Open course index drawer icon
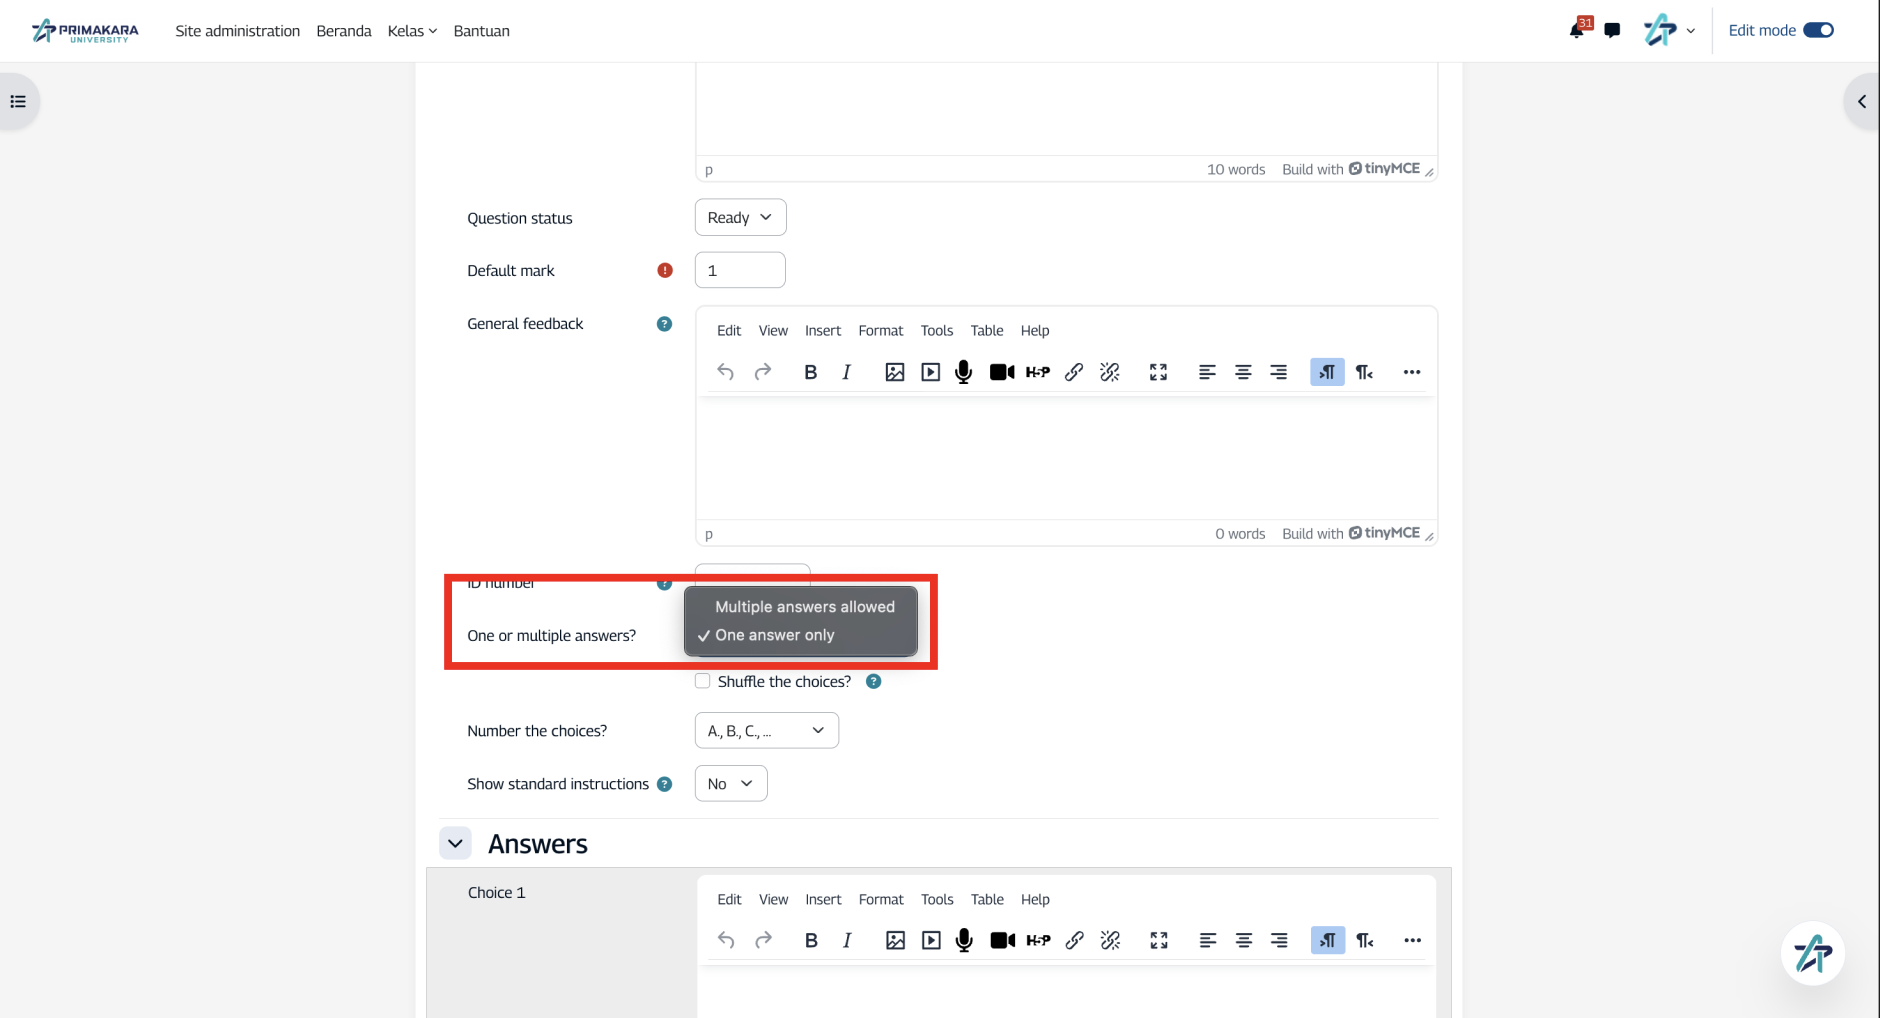 coord(18,101)
